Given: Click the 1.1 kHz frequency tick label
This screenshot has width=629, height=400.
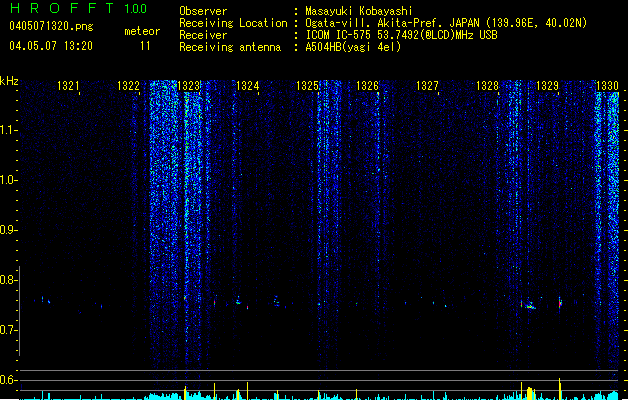Looking at the screenshot, I should pos(8,130).
